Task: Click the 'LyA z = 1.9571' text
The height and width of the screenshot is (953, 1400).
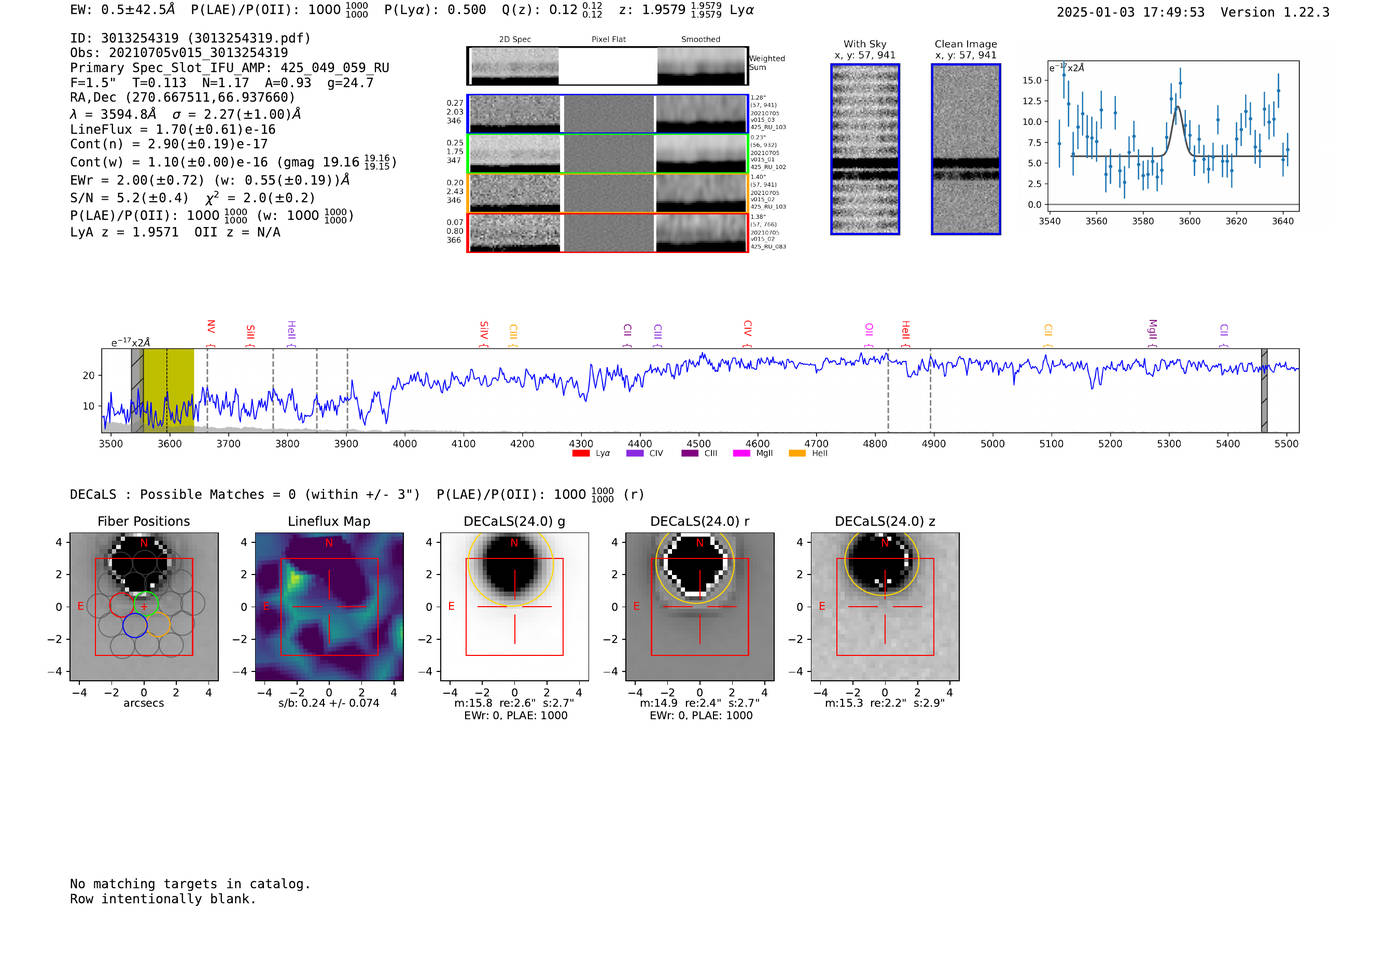Action: click(124, 232)
